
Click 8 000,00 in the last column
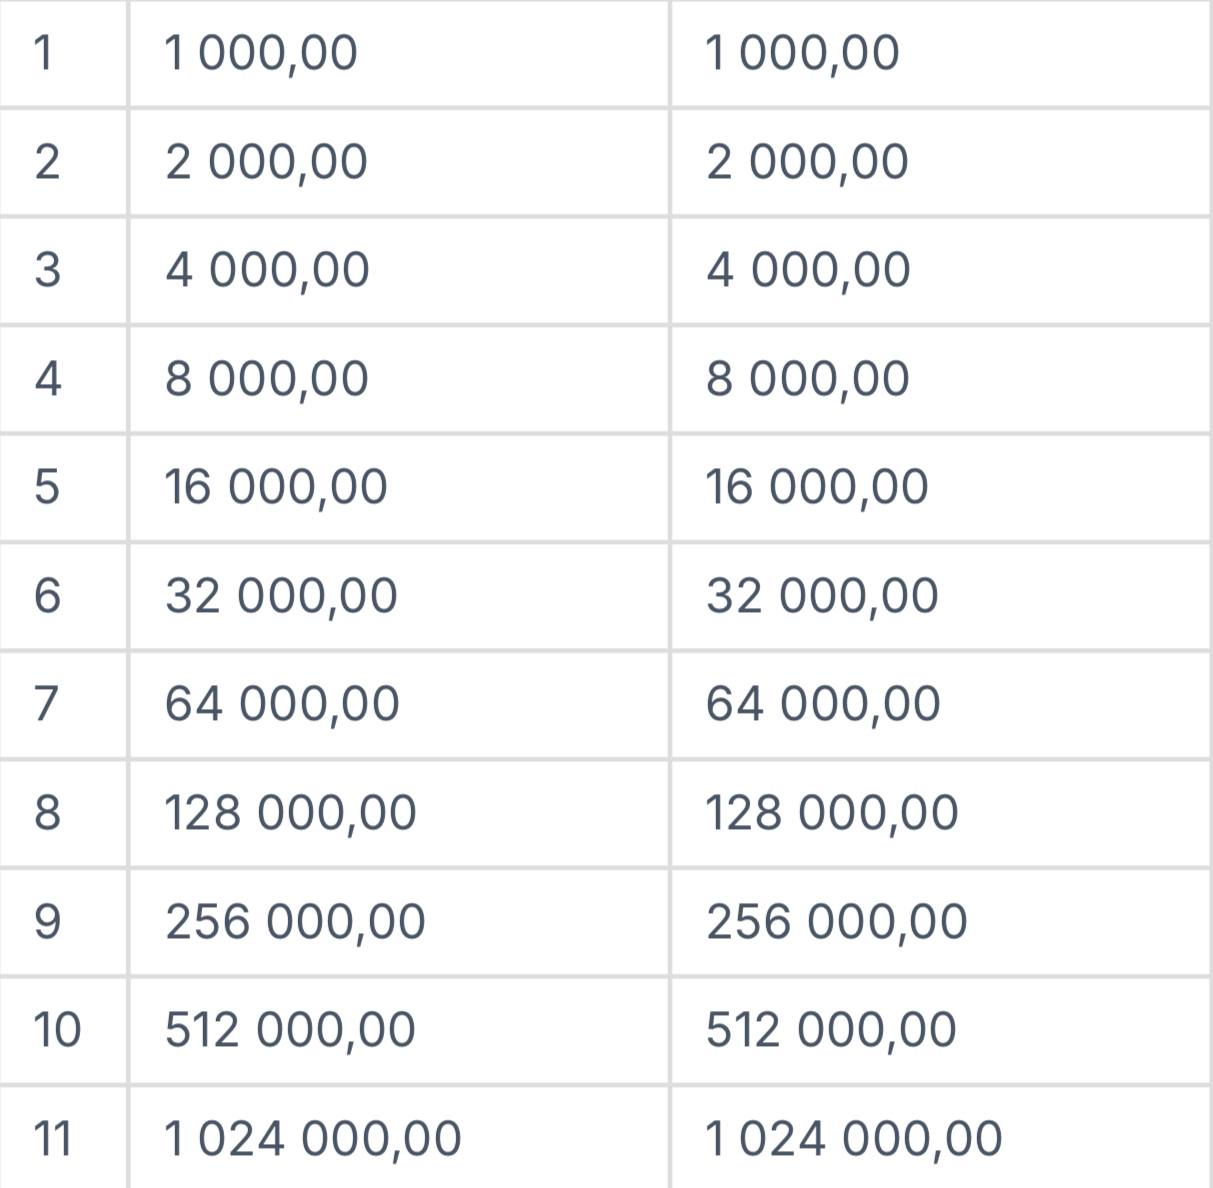point(808,379)
